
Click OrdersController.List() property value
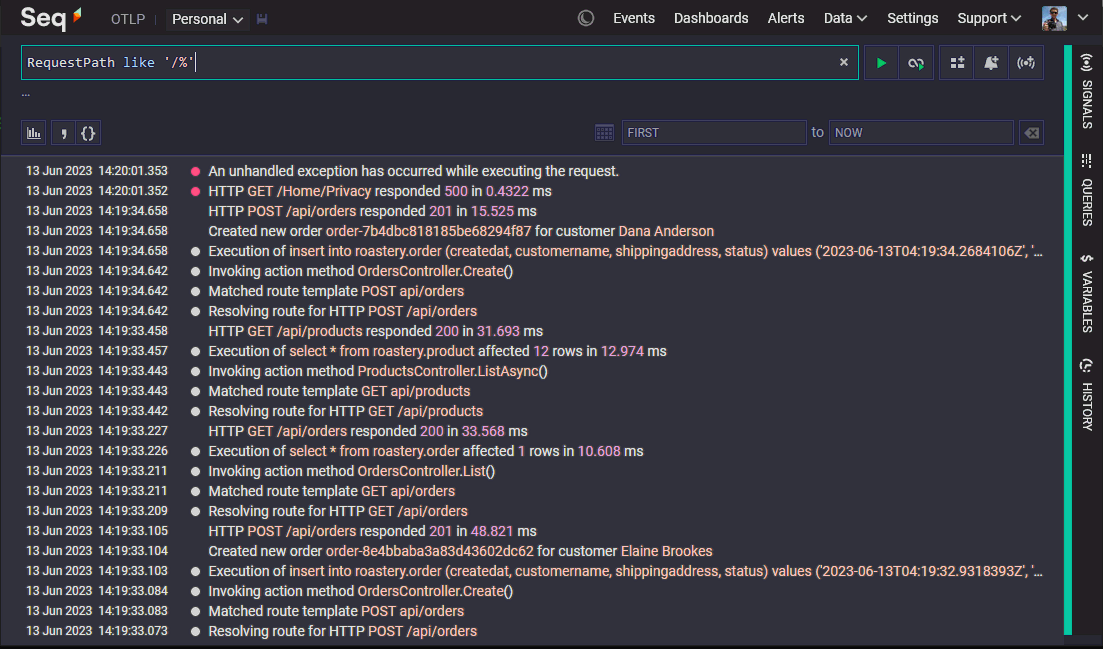426,471
